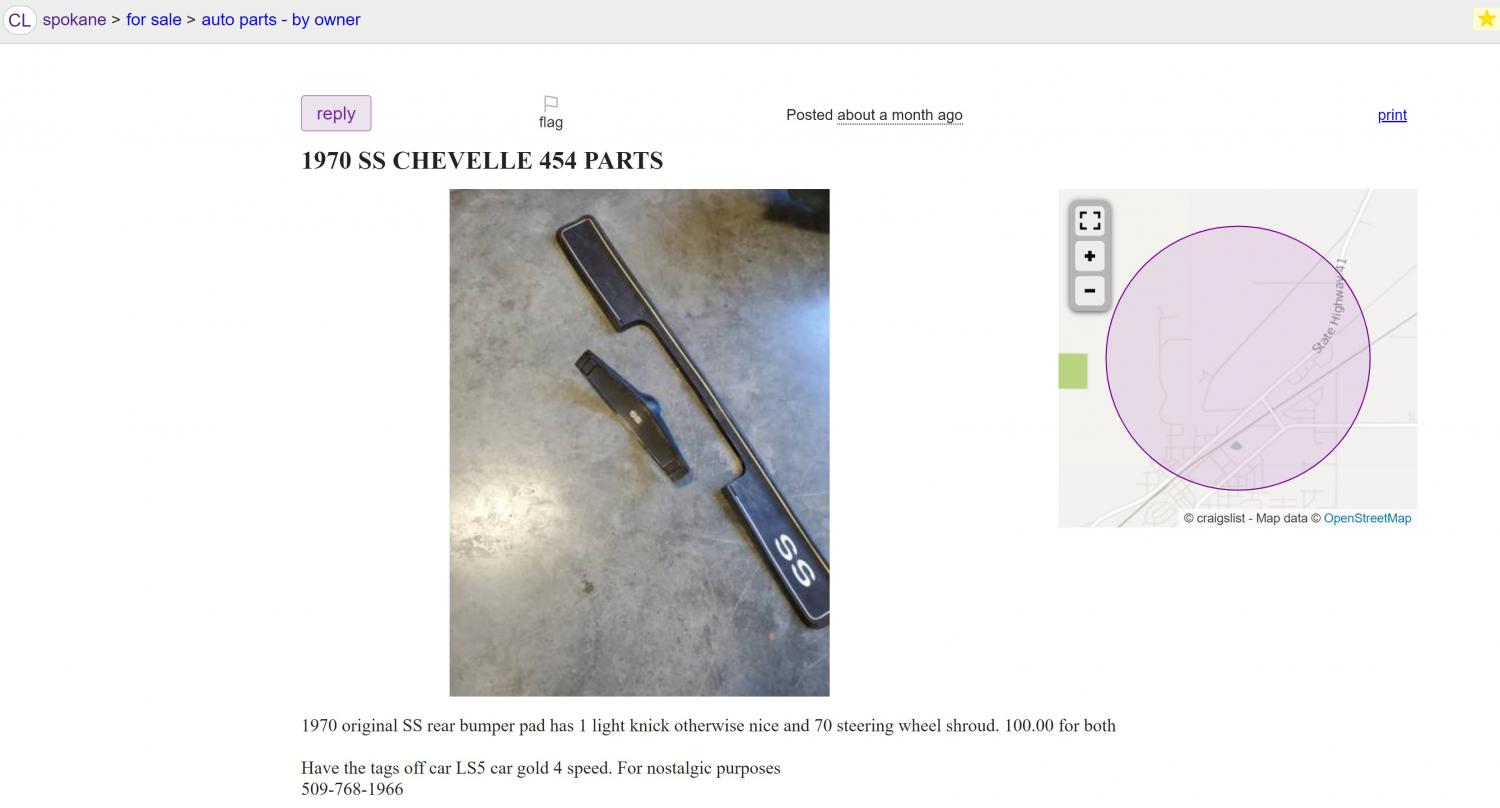Go to the spokane breadcrumb
Viewport: 1500px width, 808px height.
pos(74,20)
